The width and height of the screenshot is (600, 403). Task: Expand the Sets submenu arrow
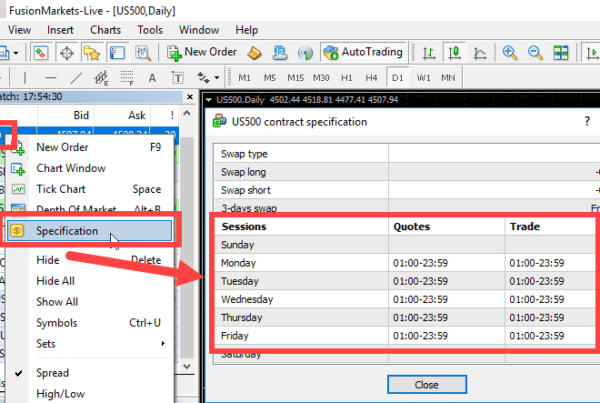163,343
